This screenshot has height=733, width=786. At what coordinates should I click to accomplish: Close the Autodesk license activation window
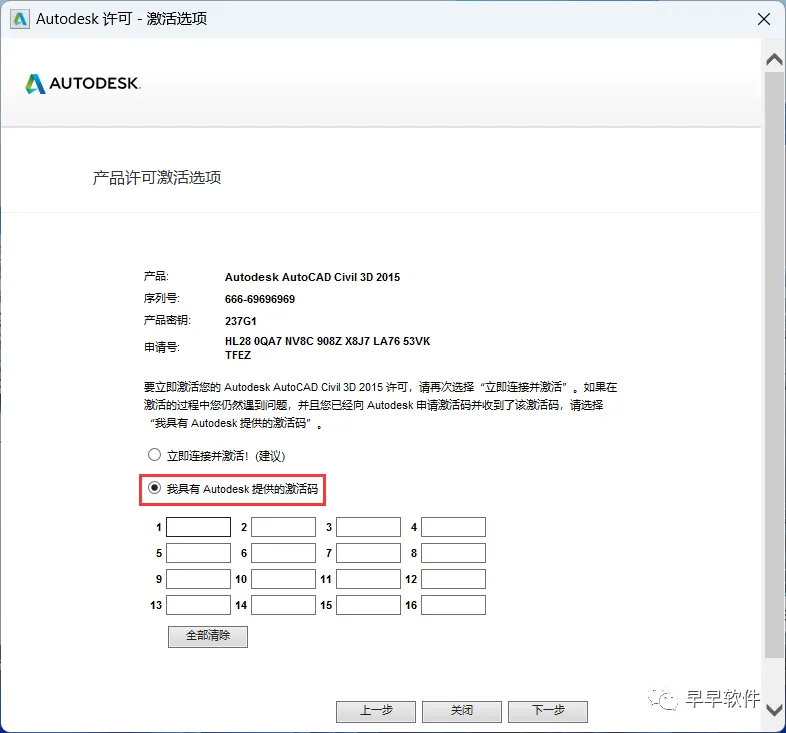click(x=764, y=19)
